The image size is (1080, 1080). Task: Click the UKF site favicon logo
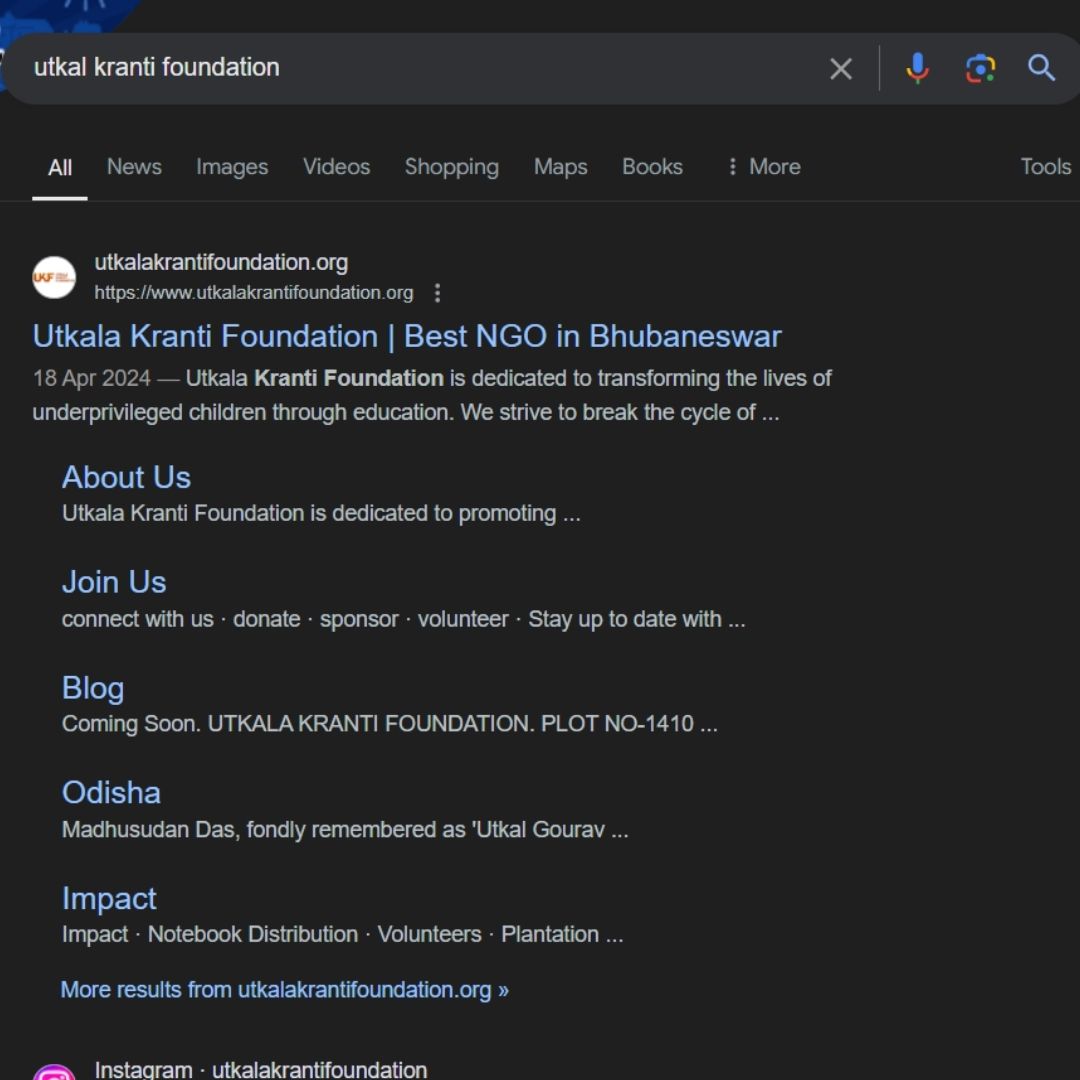[x=54, y=278]
